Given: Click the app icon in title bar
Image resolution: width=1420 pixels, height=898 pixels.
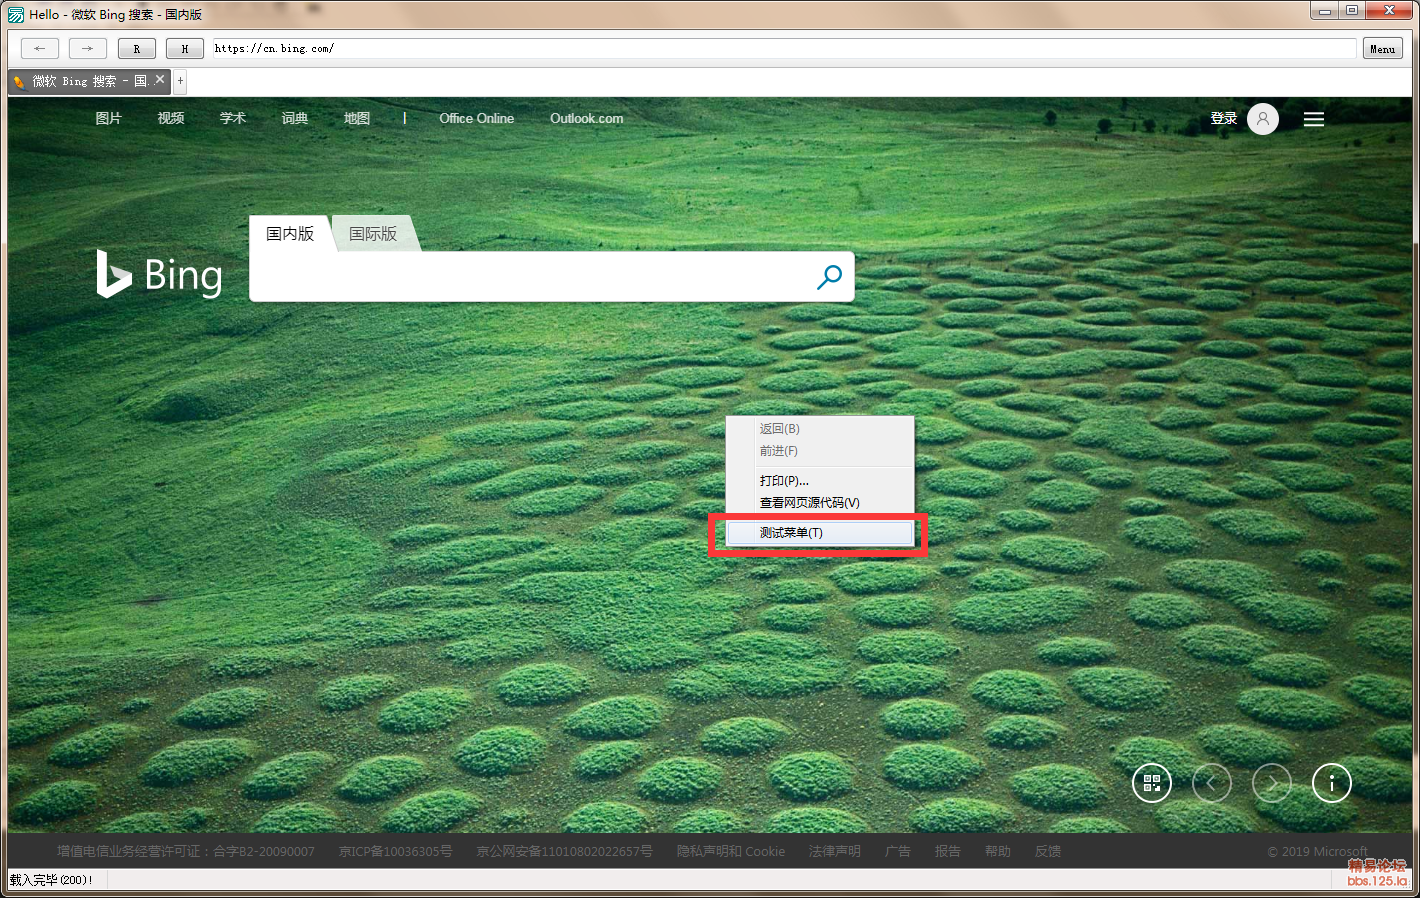Looking at the screenshot, I should pyautogui.click(x=16, y=15).
